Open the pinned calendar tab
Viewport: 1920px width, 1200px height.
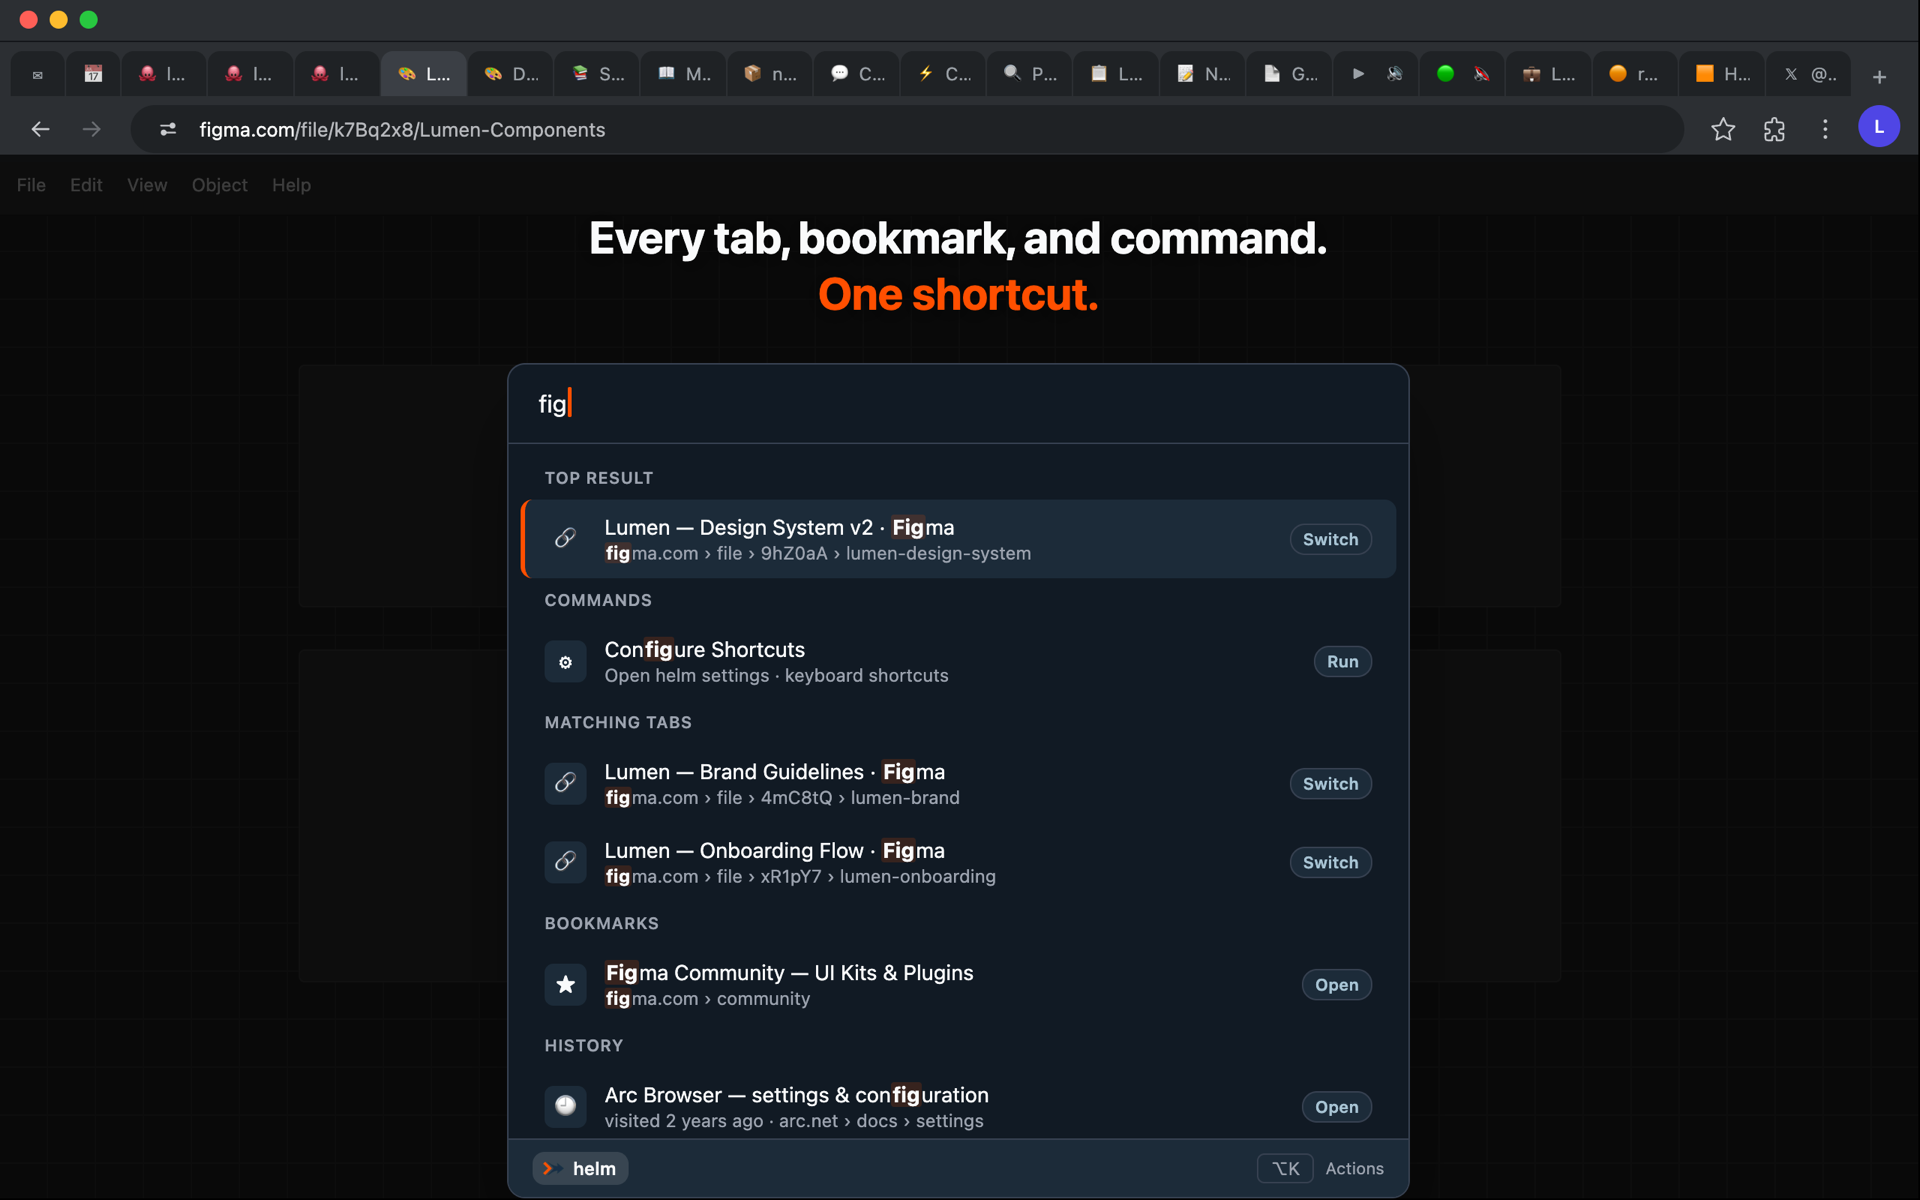pyautogui.click(x=93, y=74)
